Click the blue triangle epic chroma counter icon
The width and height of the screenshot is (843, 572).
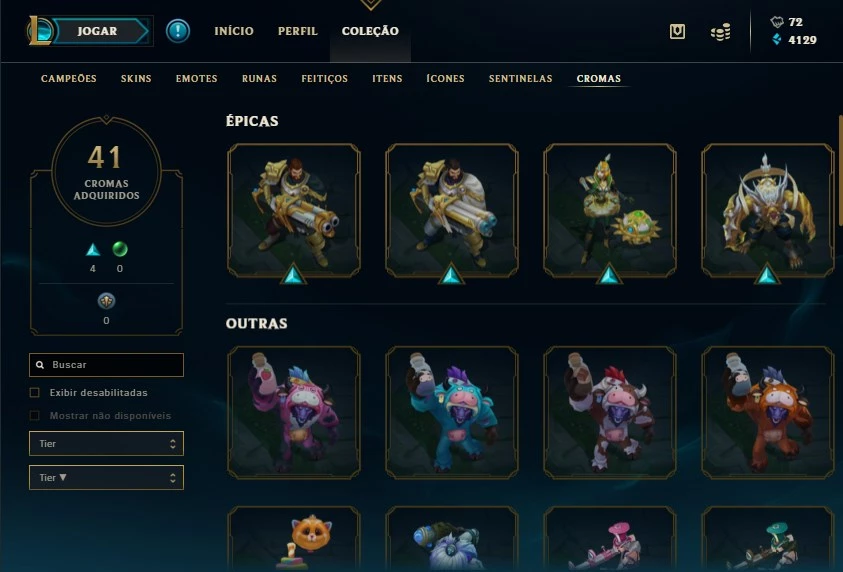93,249
